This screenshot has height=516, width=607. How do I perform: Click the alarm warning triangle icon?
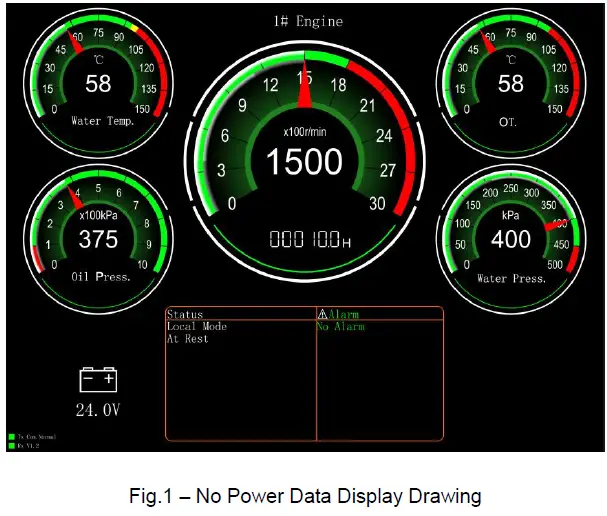322,314
